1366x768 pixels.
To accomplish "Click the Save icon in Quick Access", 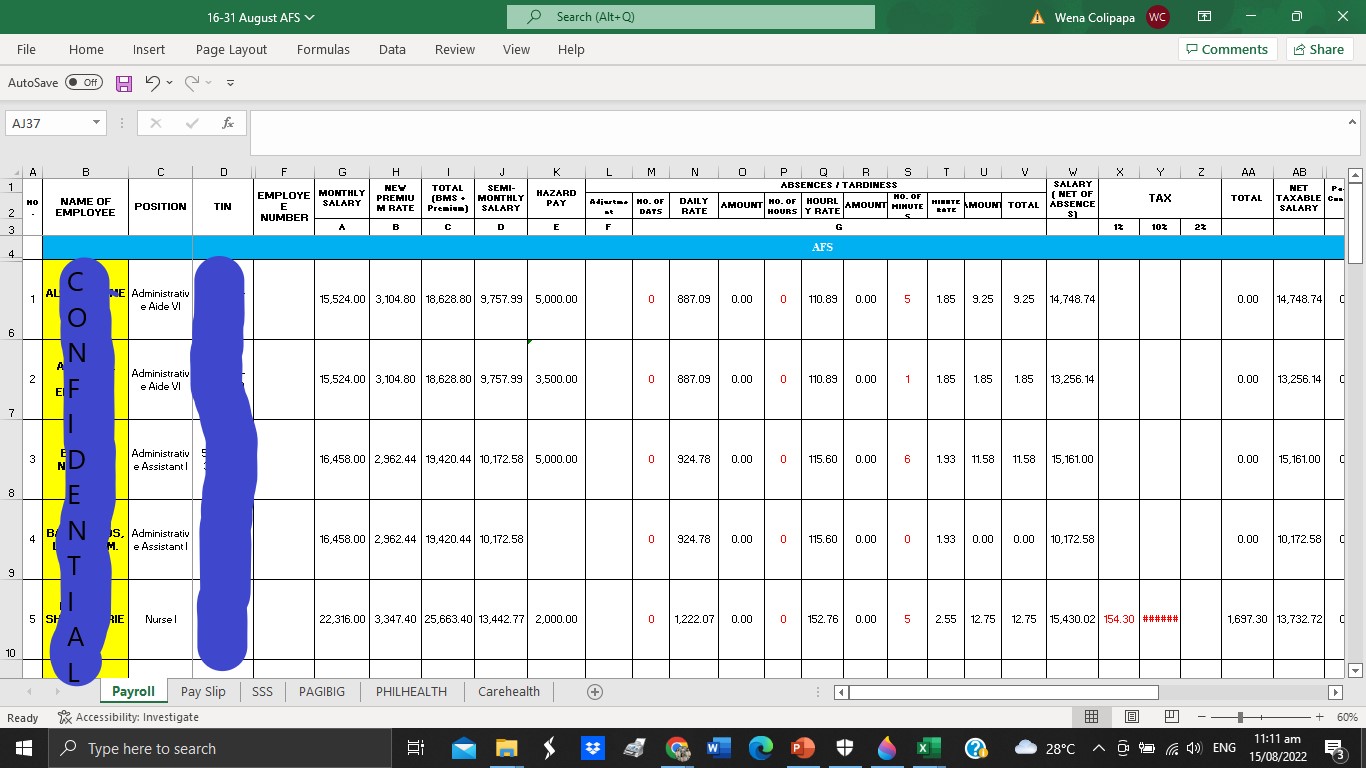I will tap(124, 83).
